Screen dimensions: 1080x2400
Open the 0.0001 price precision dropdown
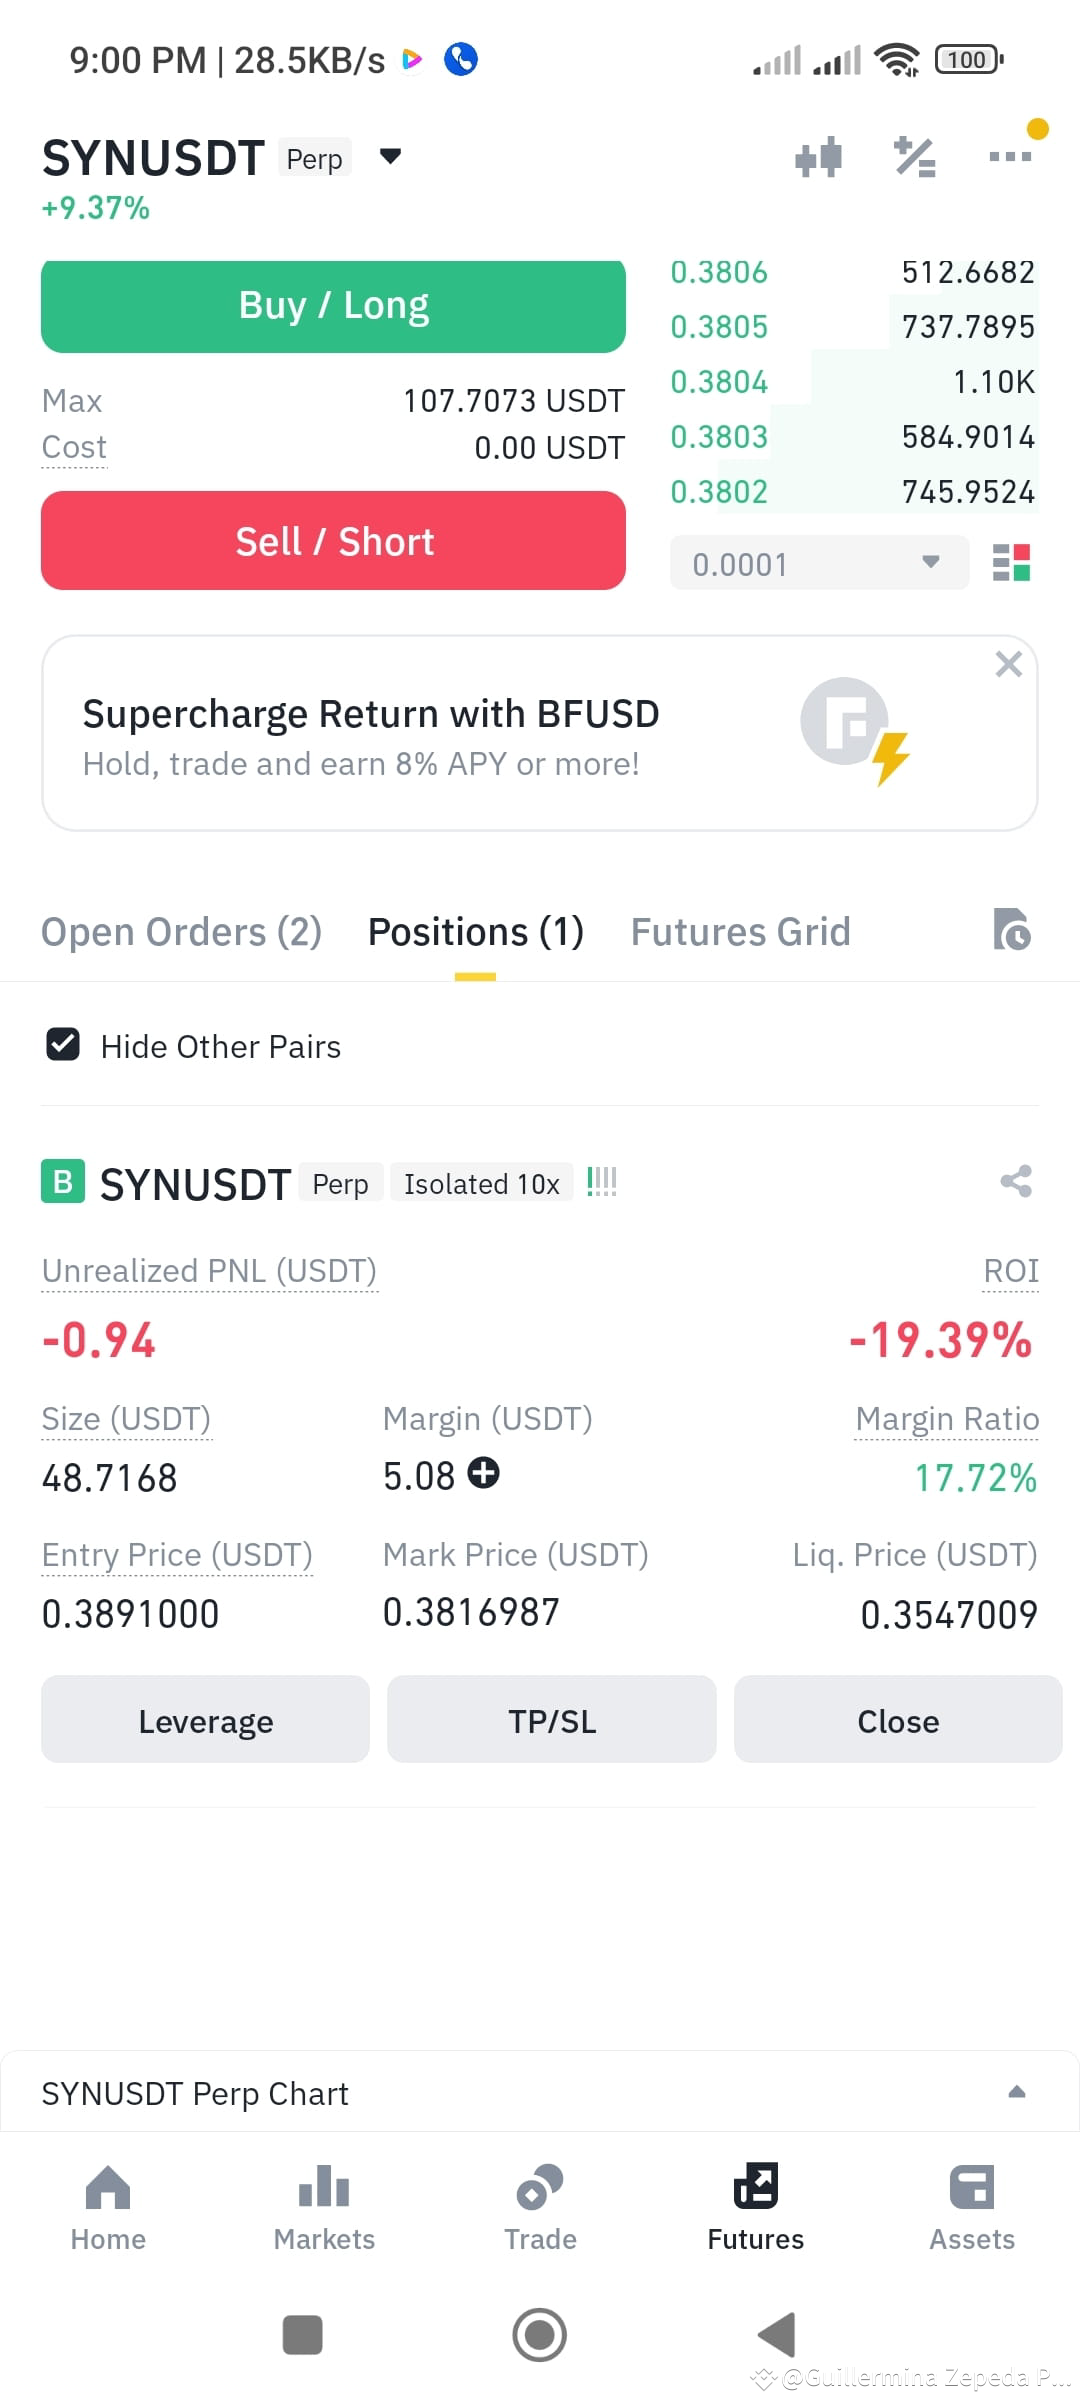click(x=819, y=563)
